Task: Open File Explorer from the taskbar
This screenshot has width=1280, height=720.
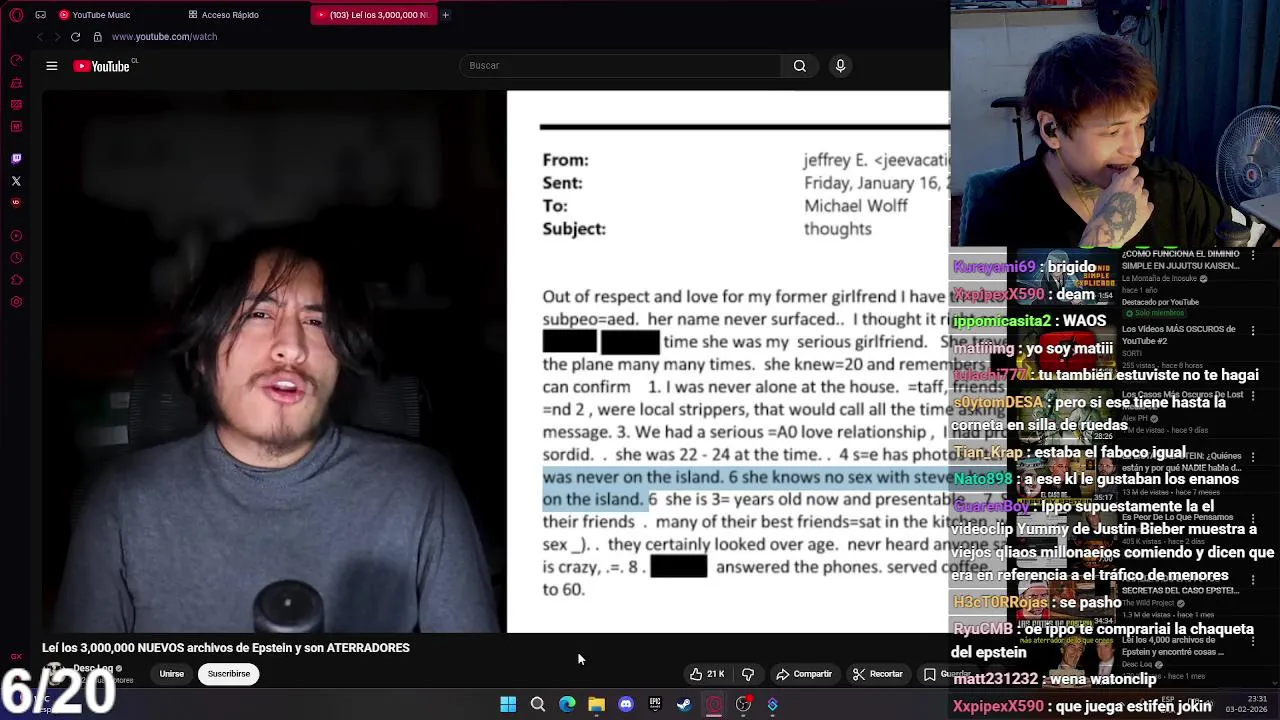Action: tap(596, 705)
